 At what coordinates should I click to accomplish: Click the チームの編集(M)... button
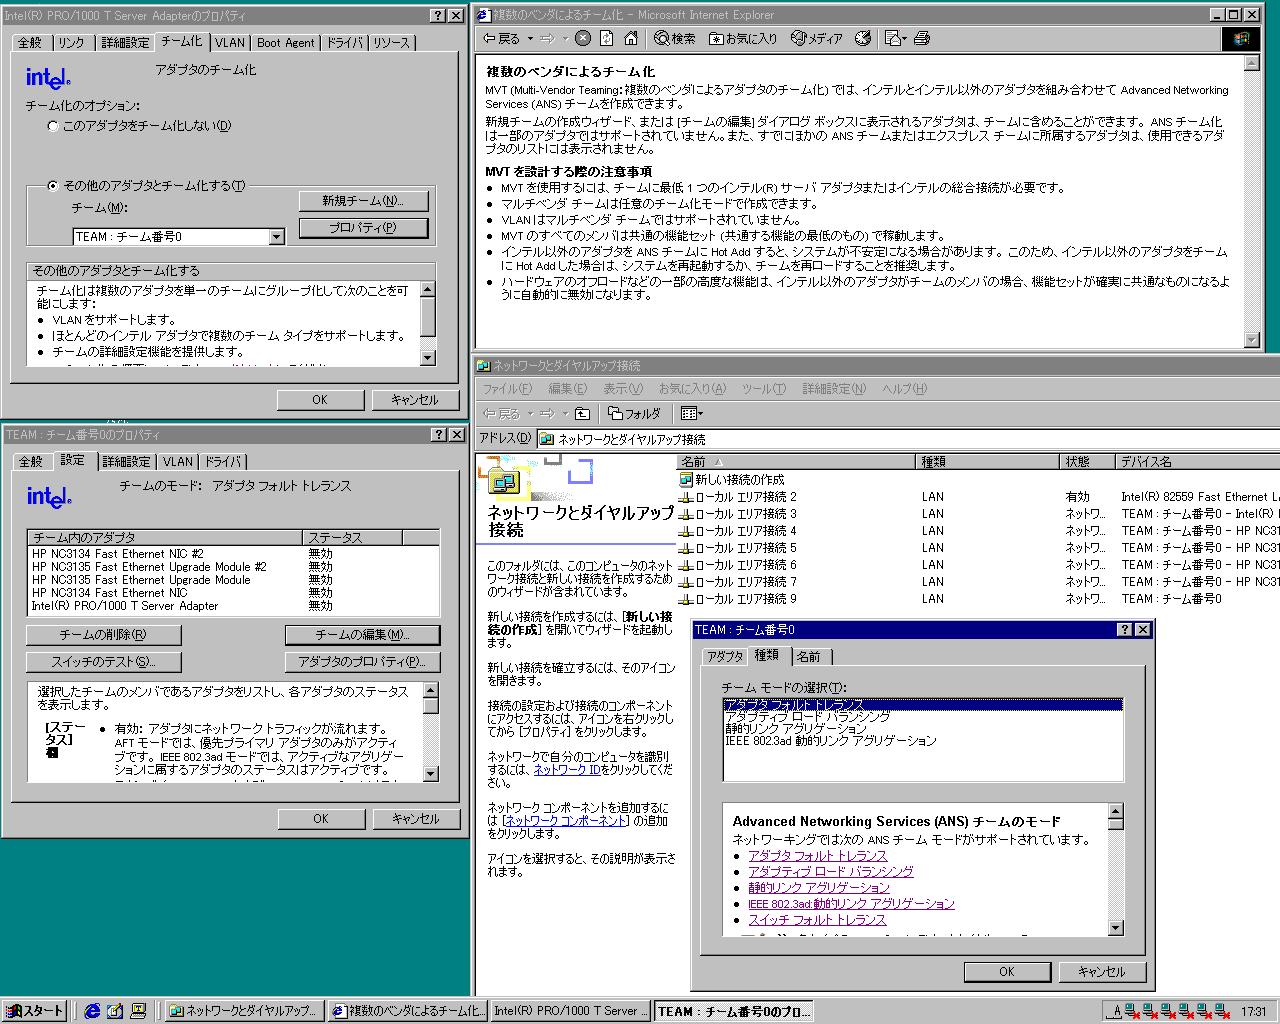(362, 635)
